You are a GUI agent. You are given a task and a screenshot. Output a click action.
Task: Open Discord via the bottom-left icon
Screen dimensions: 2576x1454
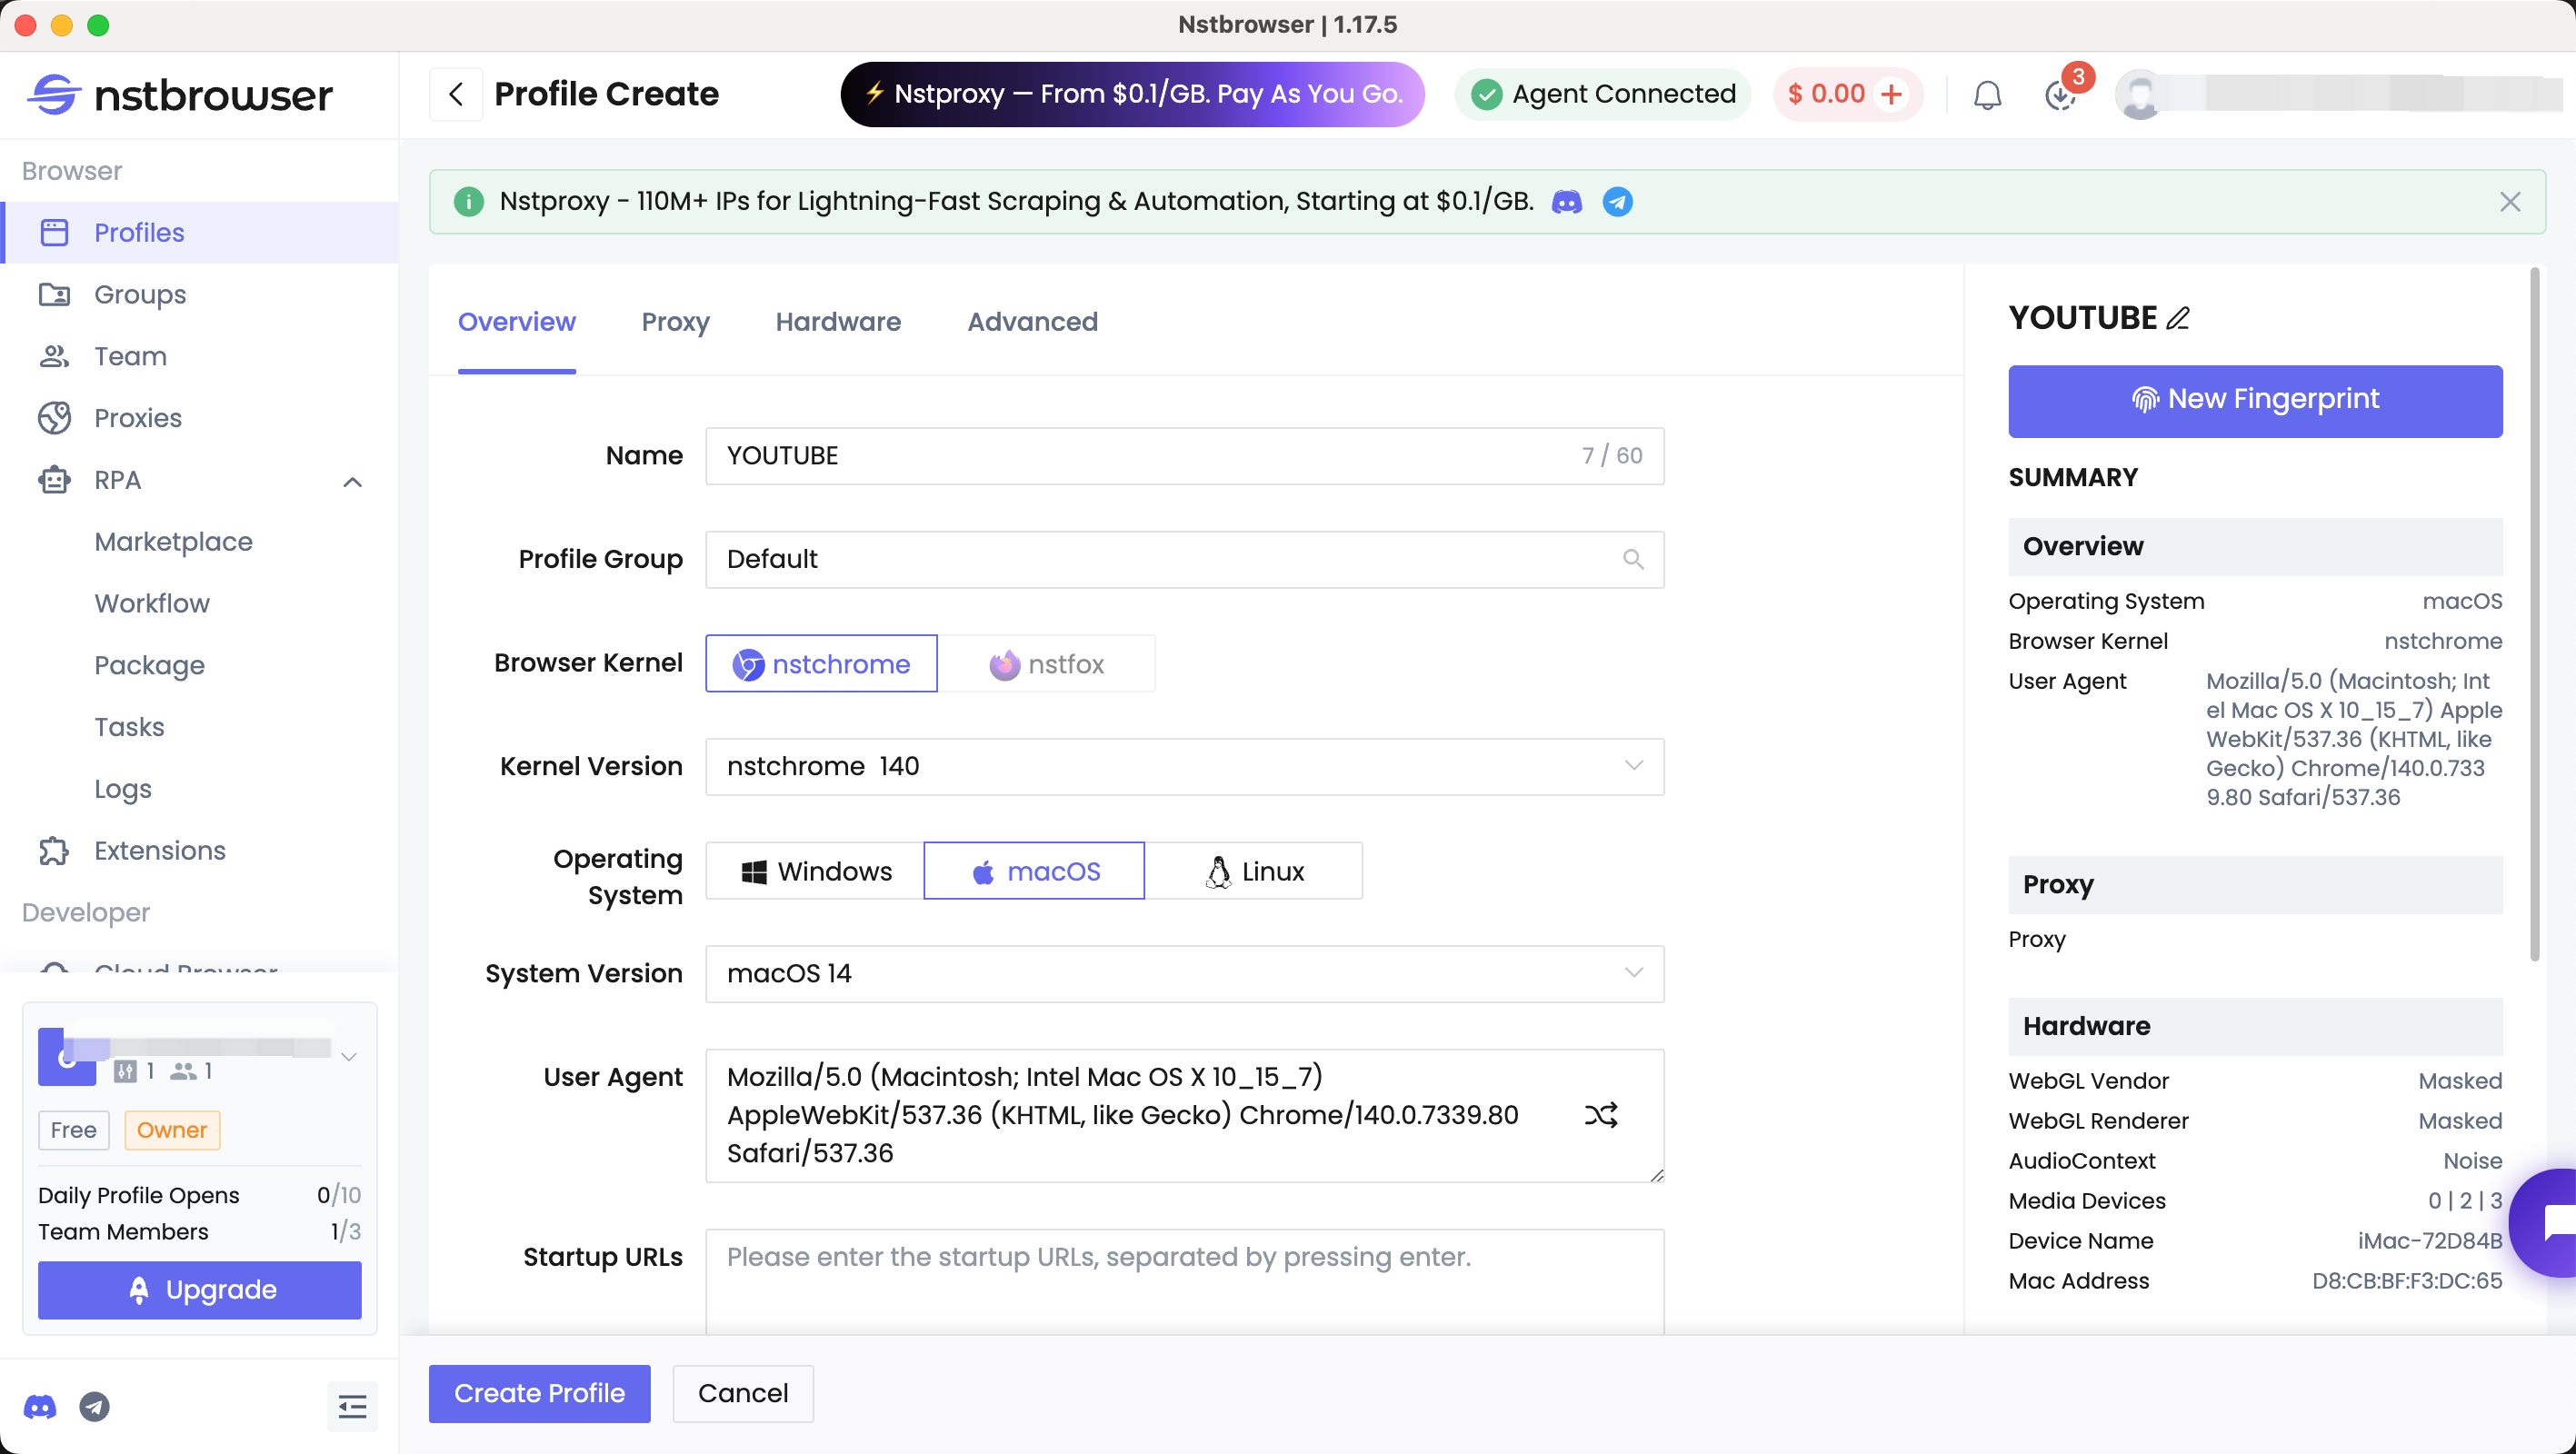pyautogui.click(x=40, y=1407)
